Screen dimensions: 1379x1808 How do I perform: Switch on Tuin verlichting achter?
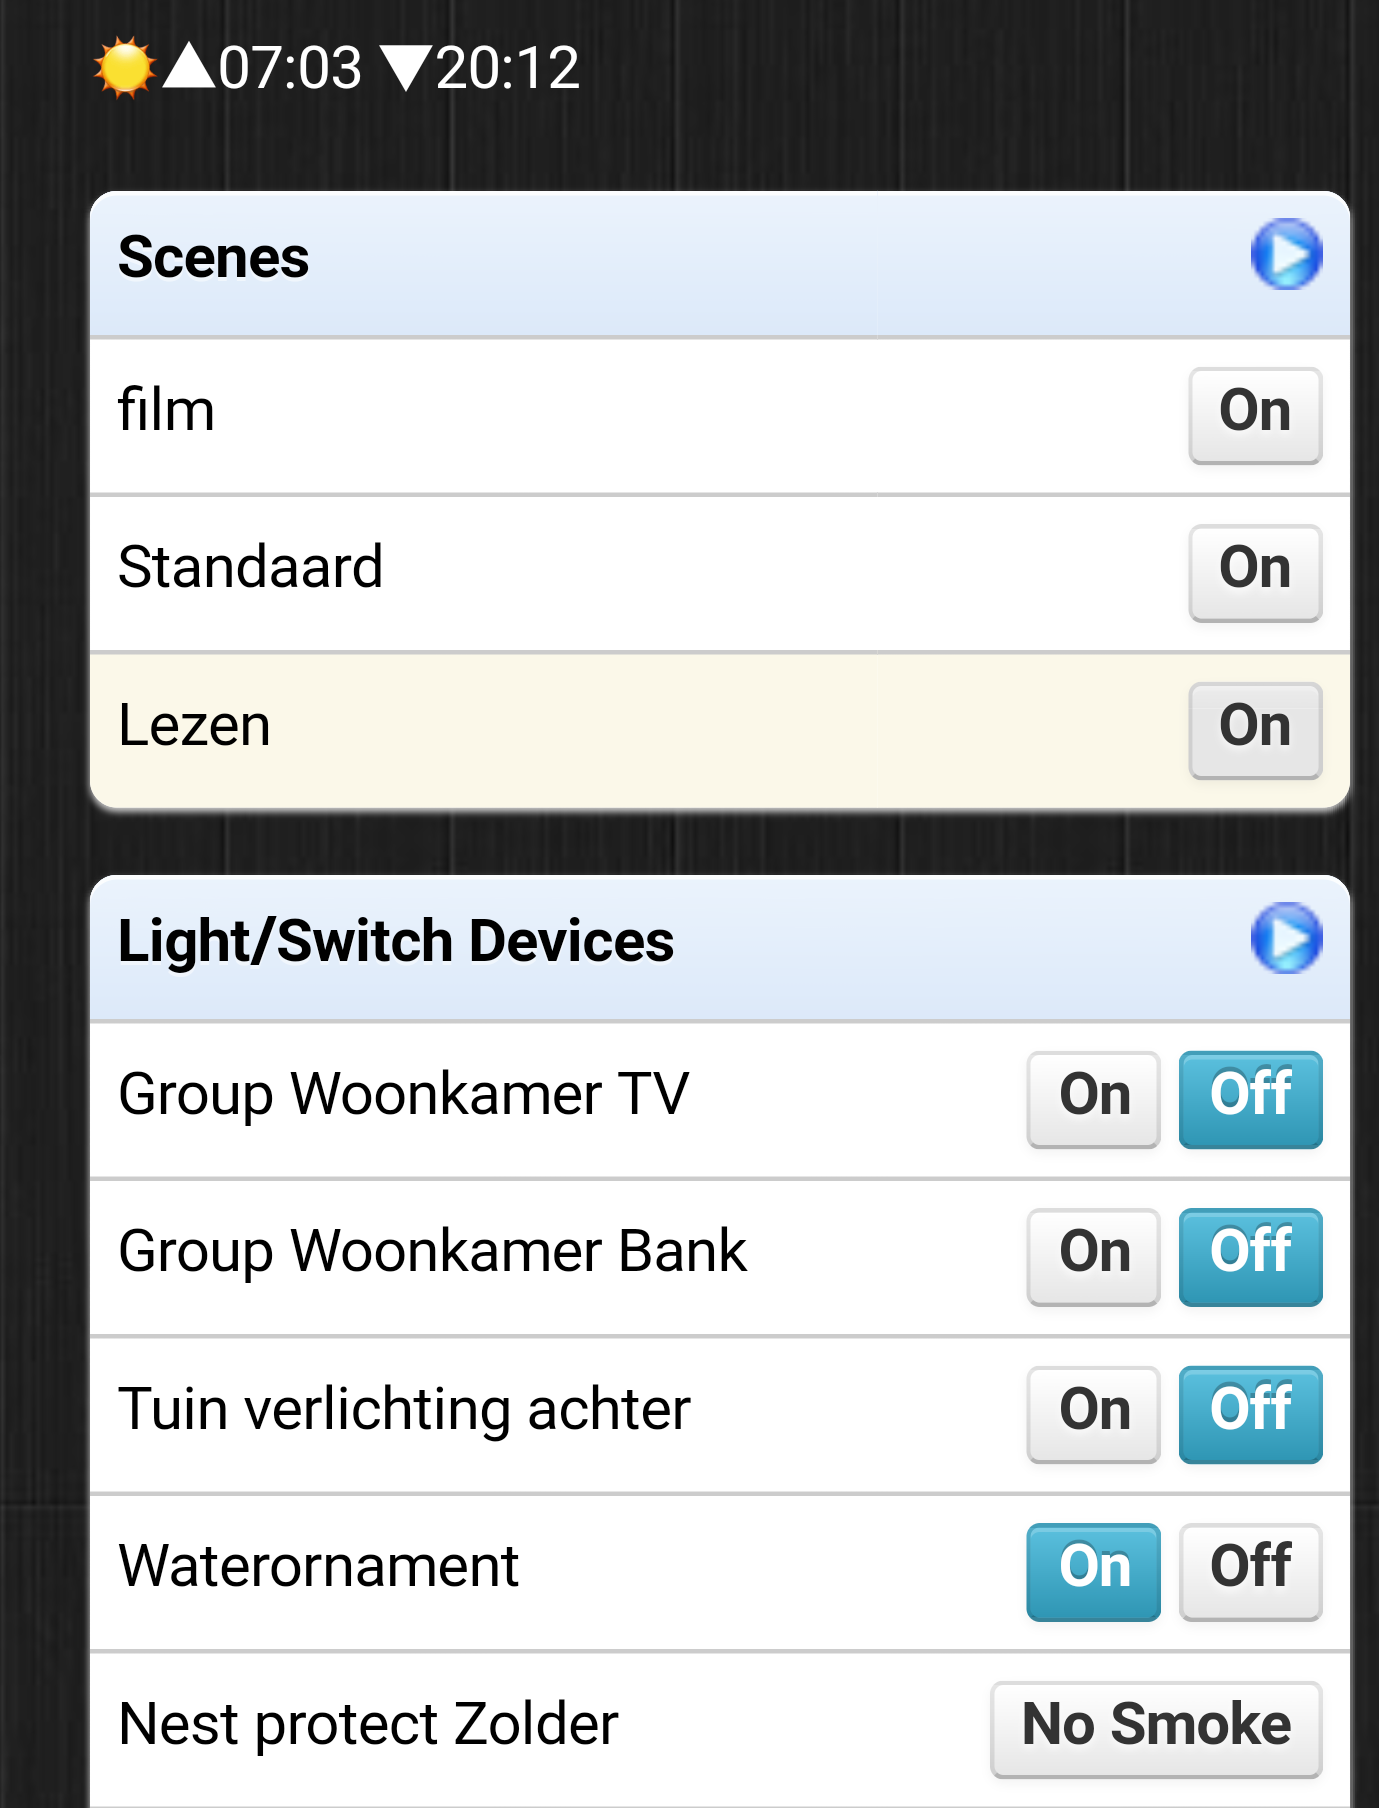pos(1093,1414)
